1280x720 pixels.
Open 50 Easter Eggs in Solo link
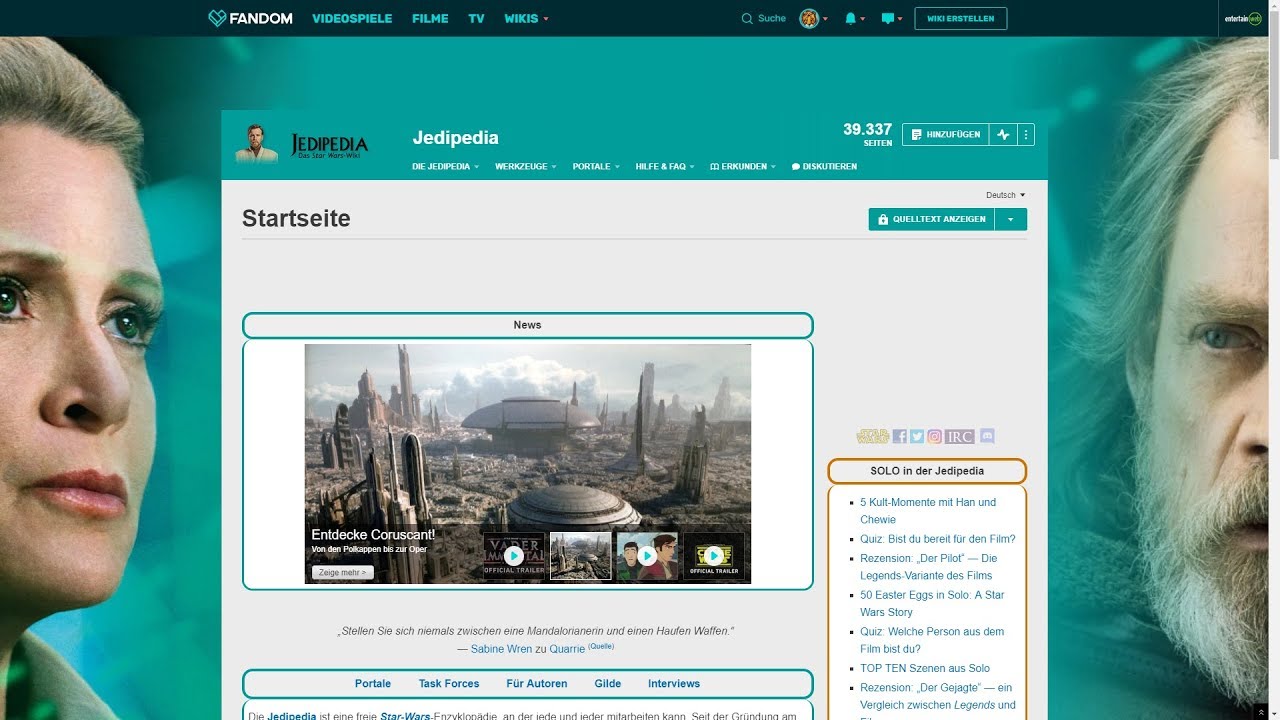932,603
